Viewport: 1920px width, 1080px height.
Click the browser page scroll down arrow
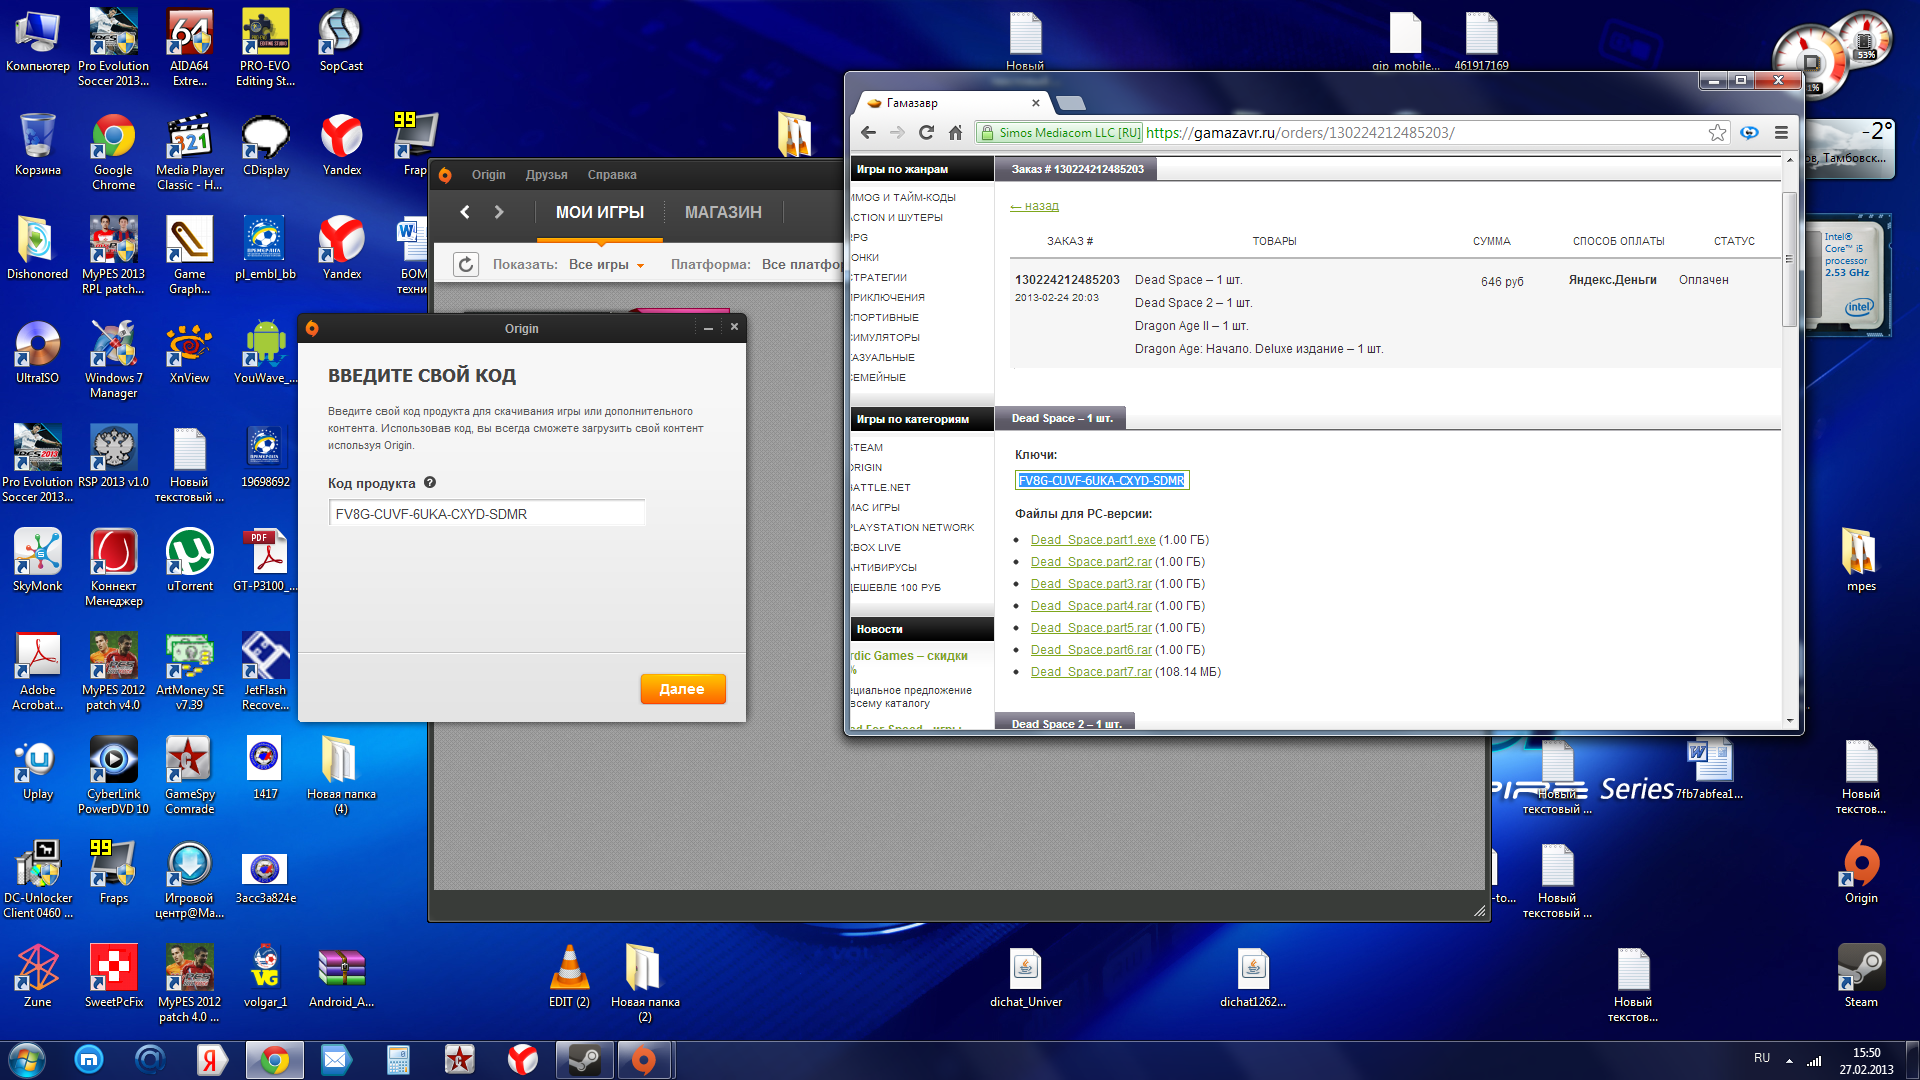(x=1789, y=720)
